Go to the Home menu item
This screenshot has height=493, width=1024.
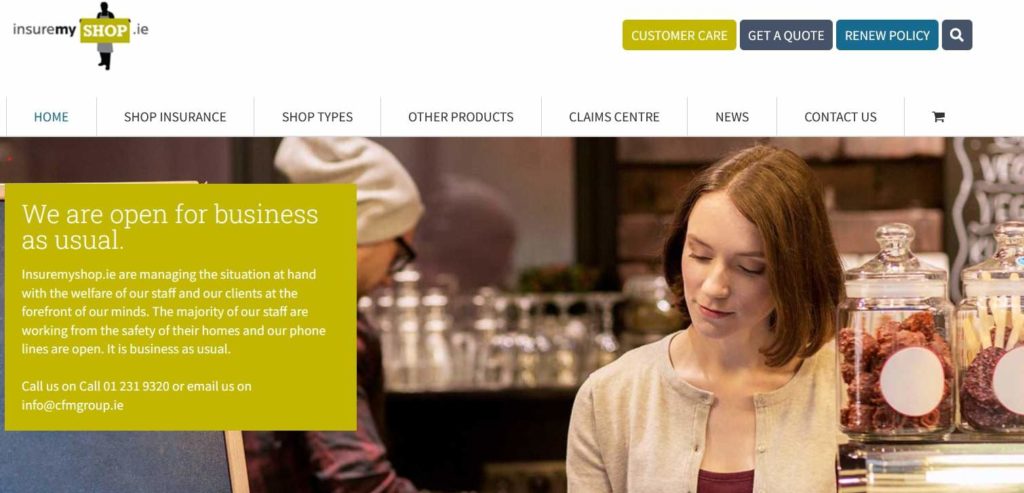click(51, 117)
